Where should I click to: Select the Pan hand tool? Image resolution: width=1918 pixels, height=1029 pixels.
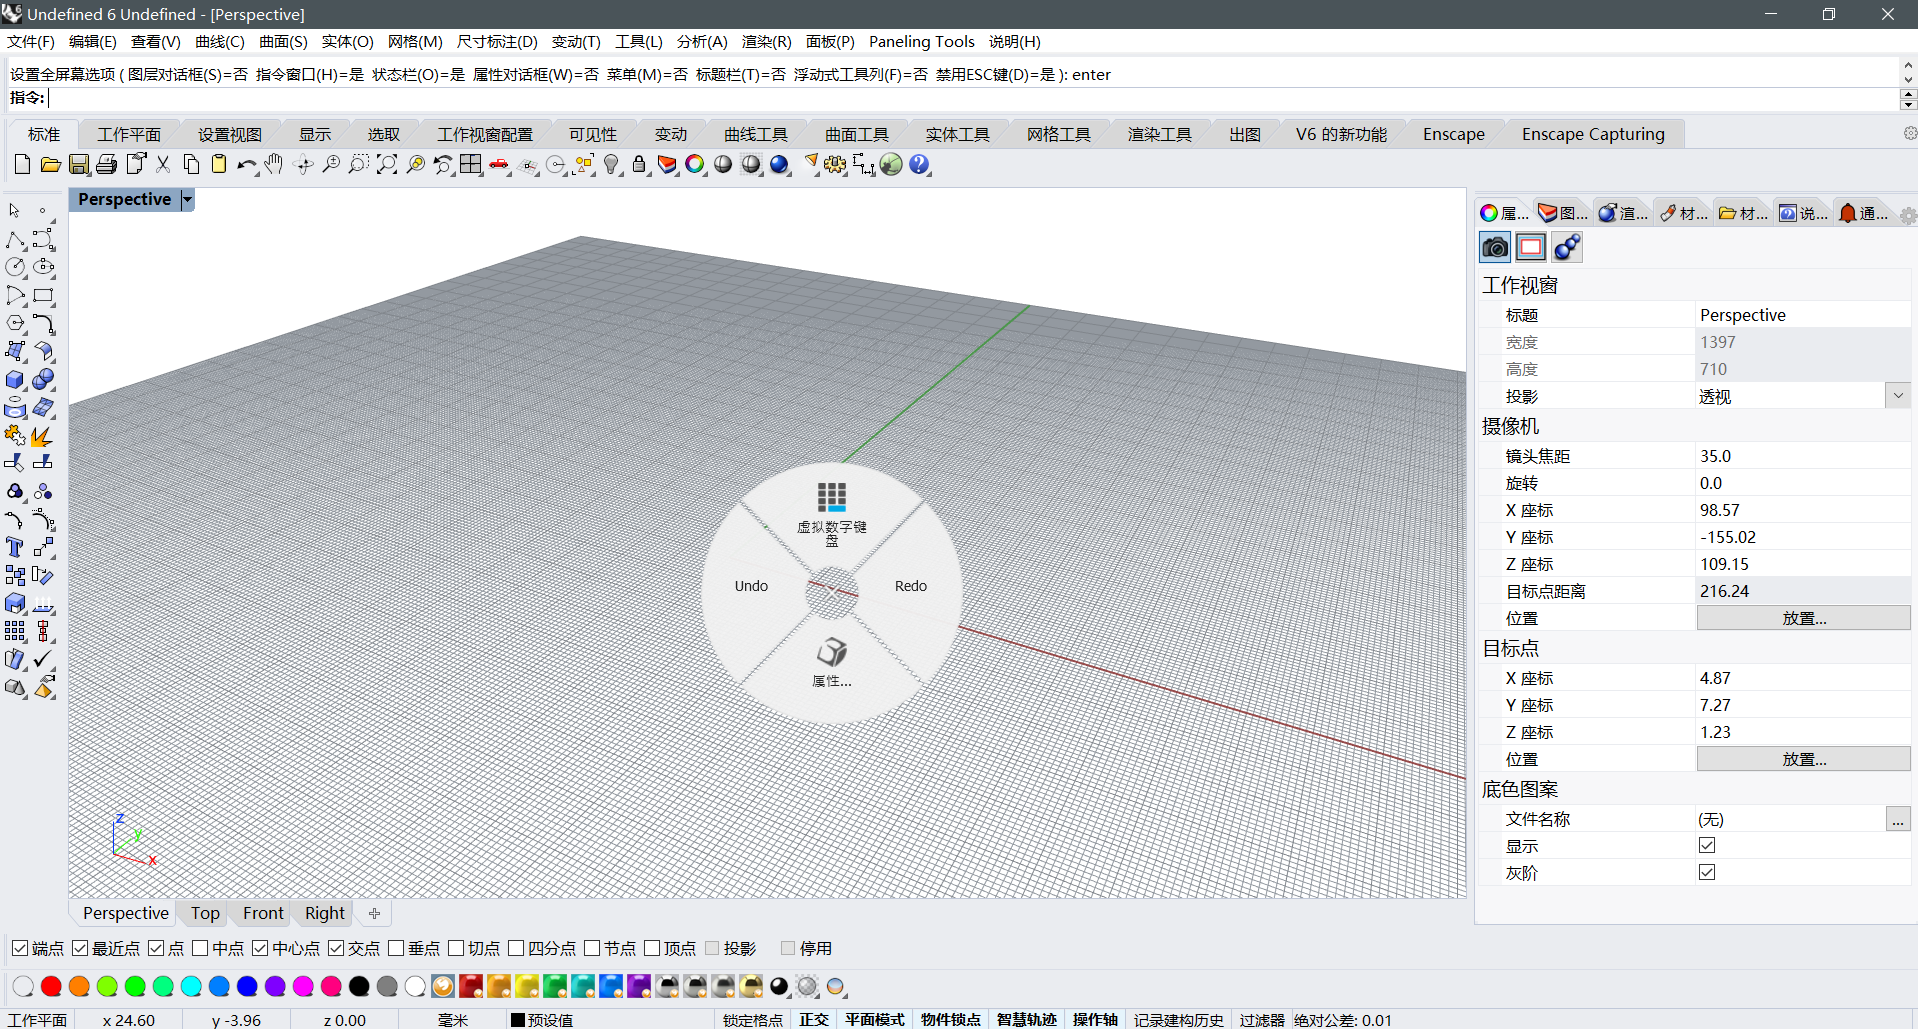point(274,165)
